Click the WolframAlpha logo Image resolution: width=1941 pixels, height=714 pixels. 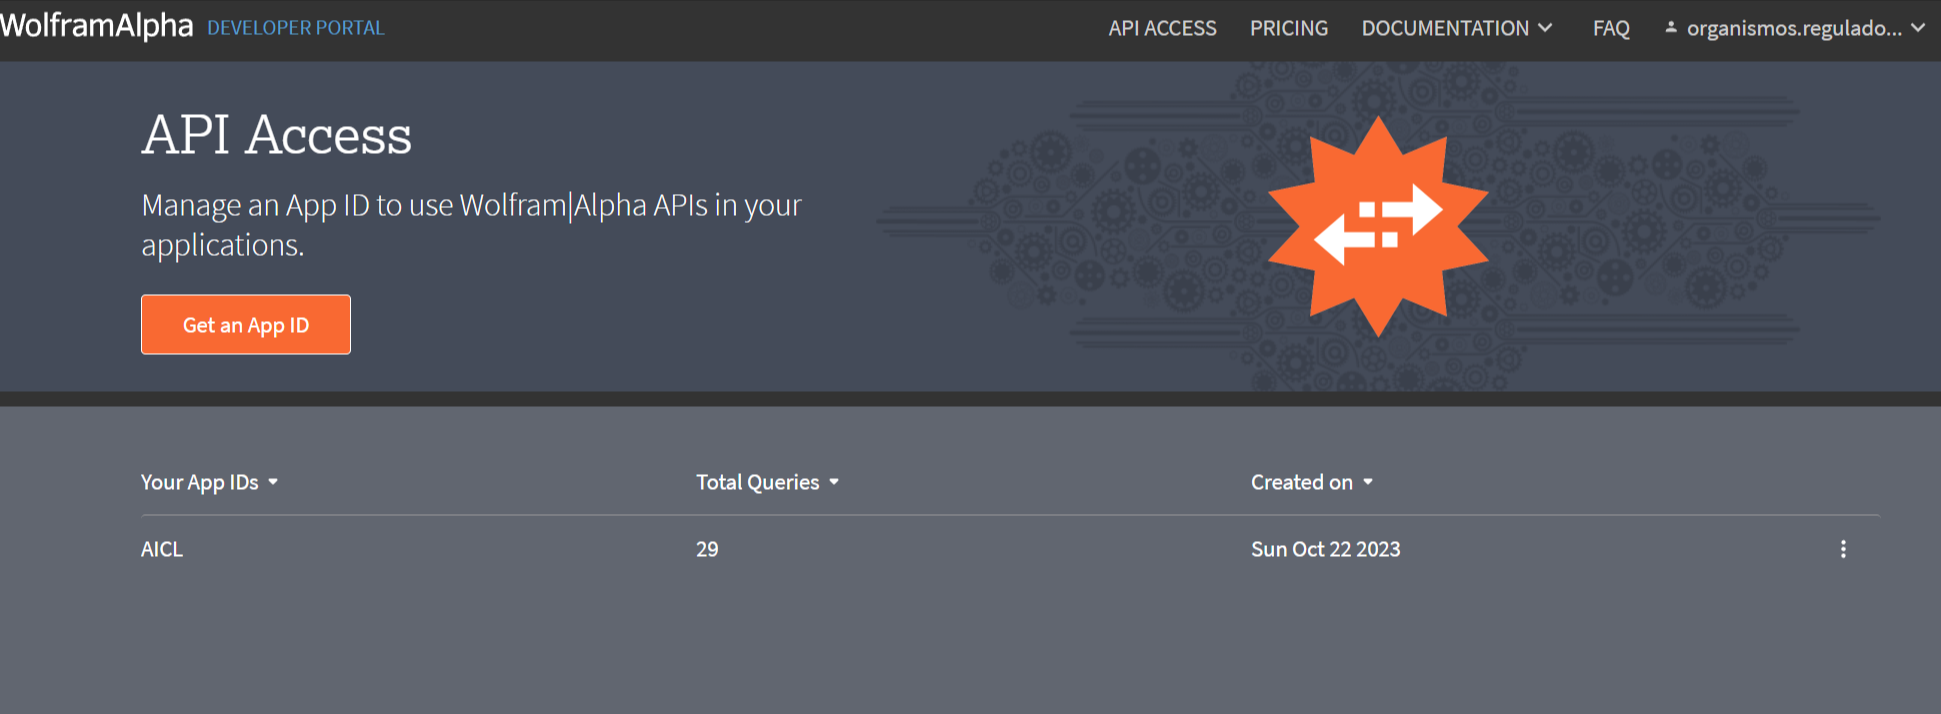pyautogui.click(x=97, y=26)
